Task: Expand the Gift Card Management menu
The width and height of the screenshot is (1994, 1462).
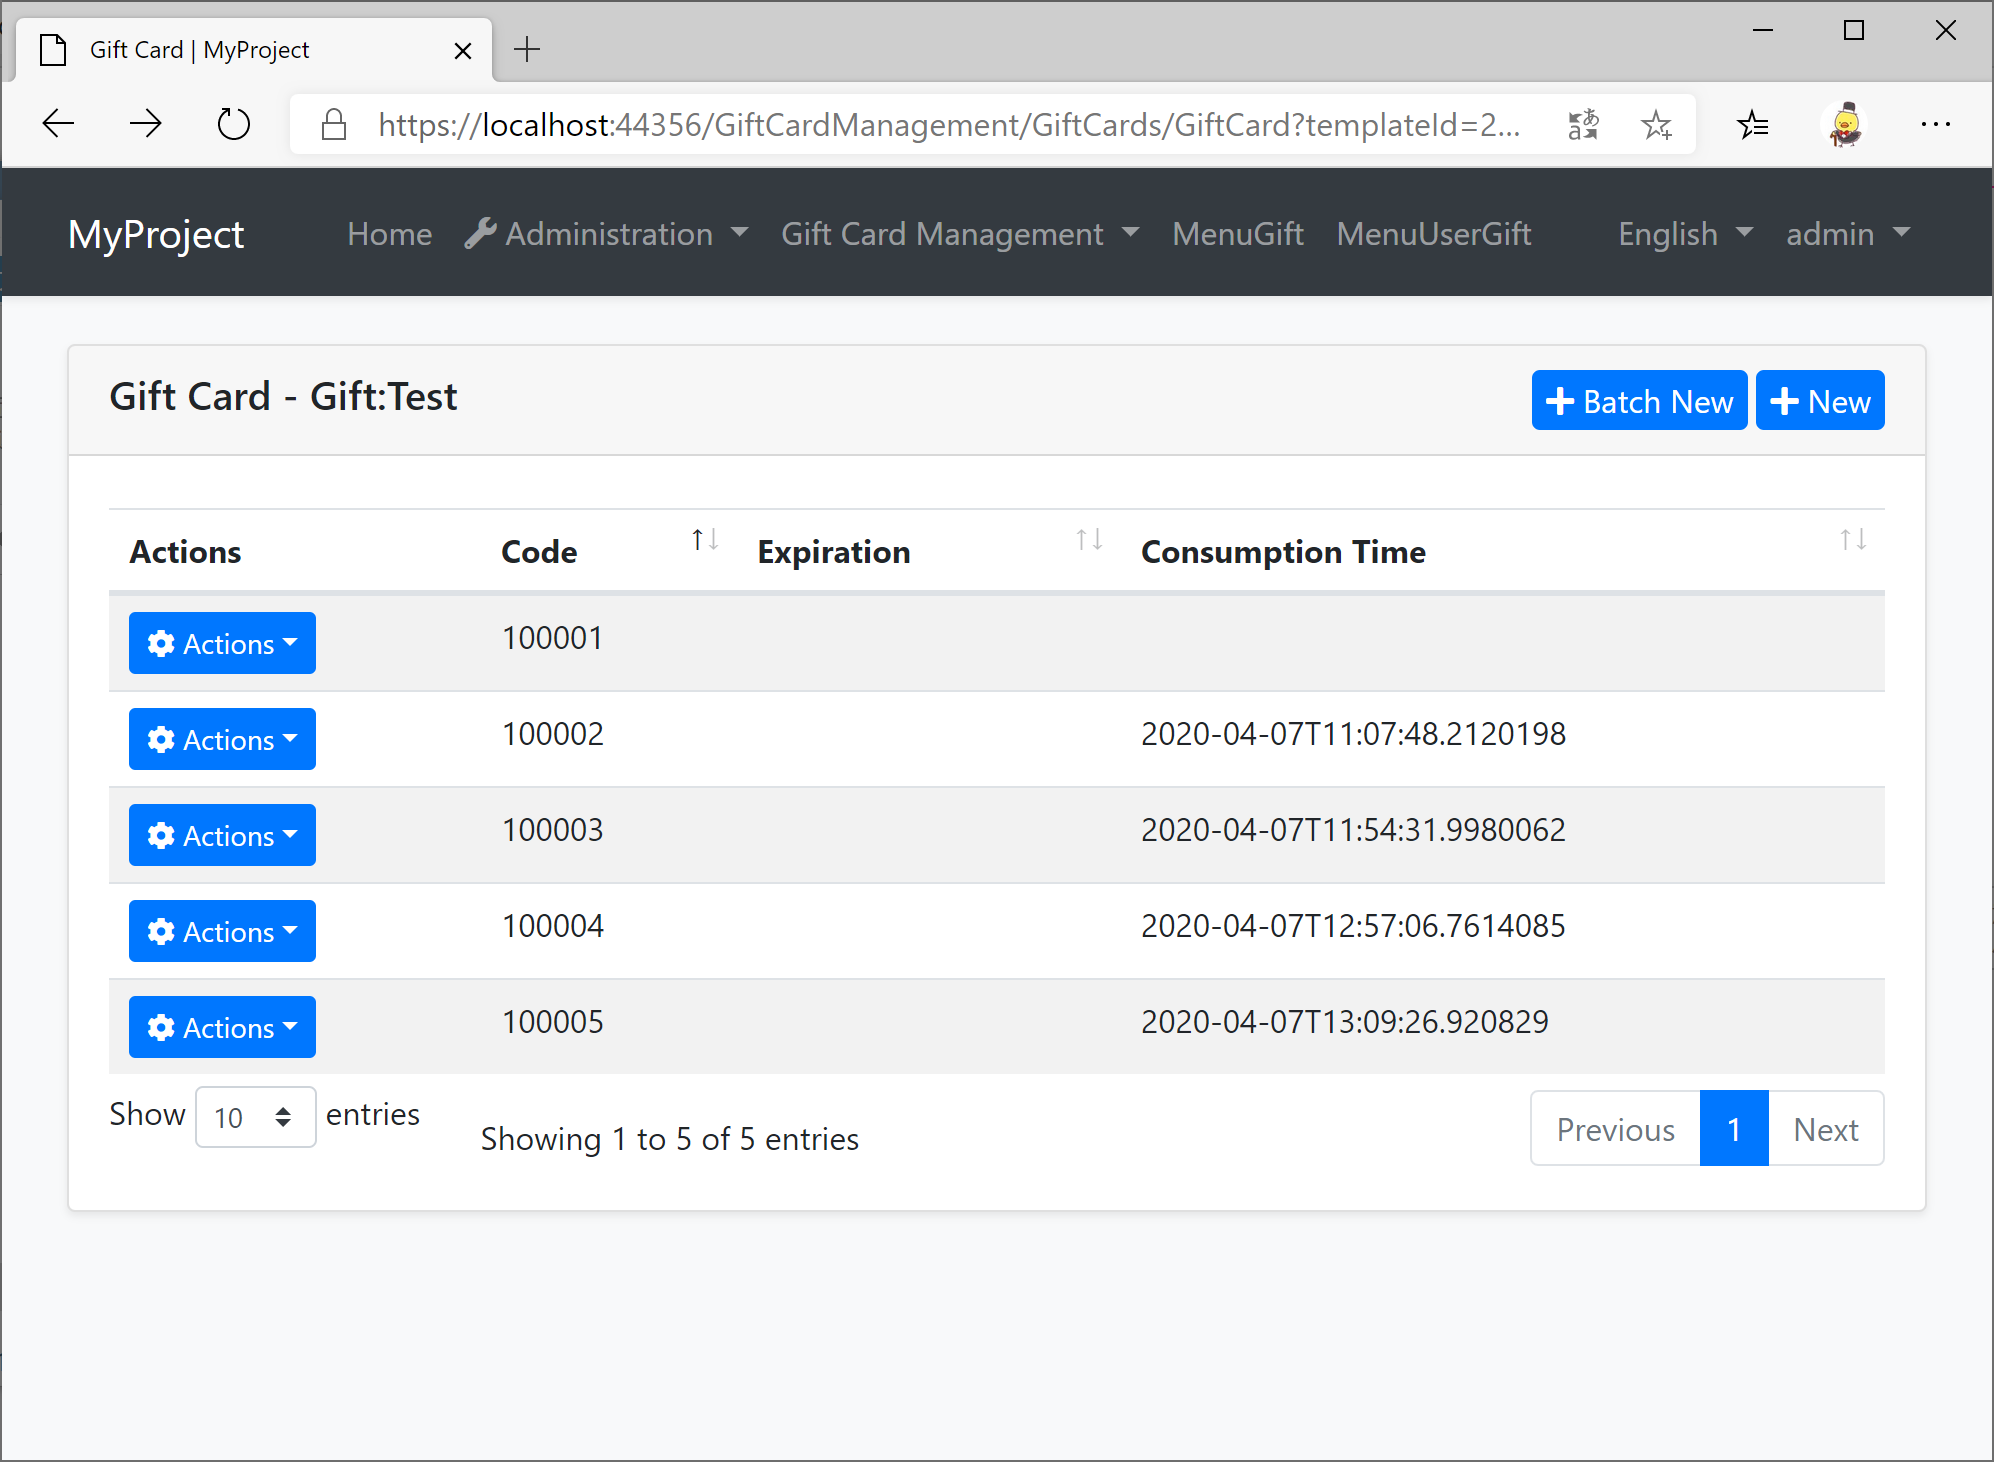Action: point(960,234)
